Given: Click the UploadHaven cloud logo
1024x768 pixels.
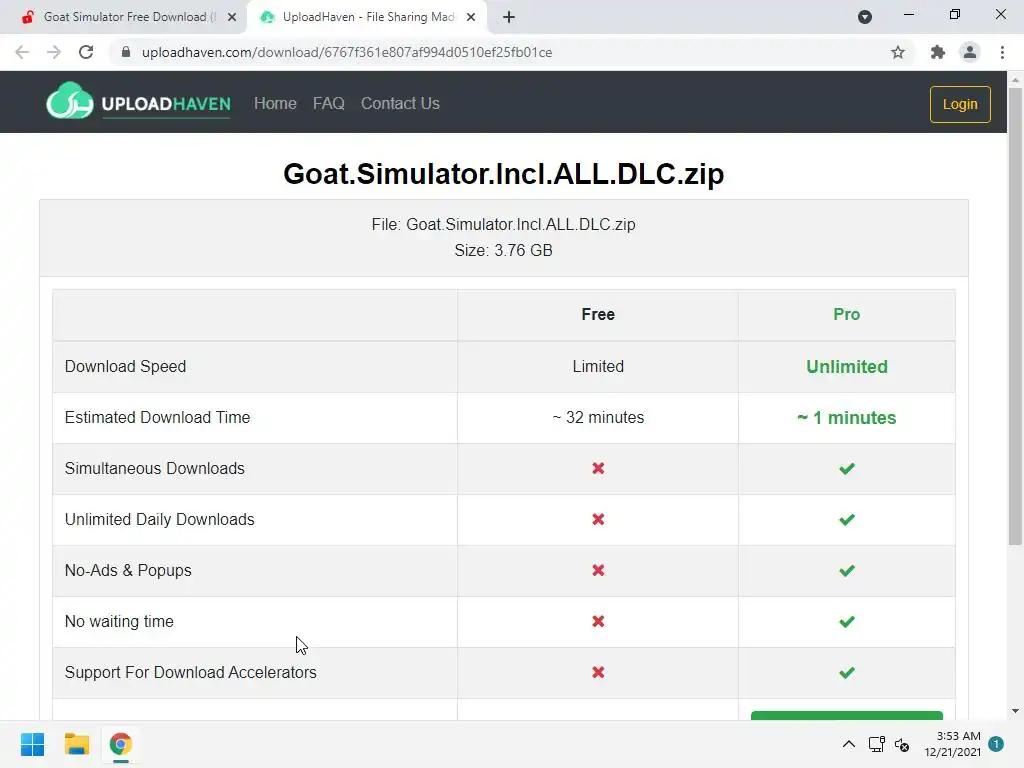Looking at the screenshot, I should 70,101.
